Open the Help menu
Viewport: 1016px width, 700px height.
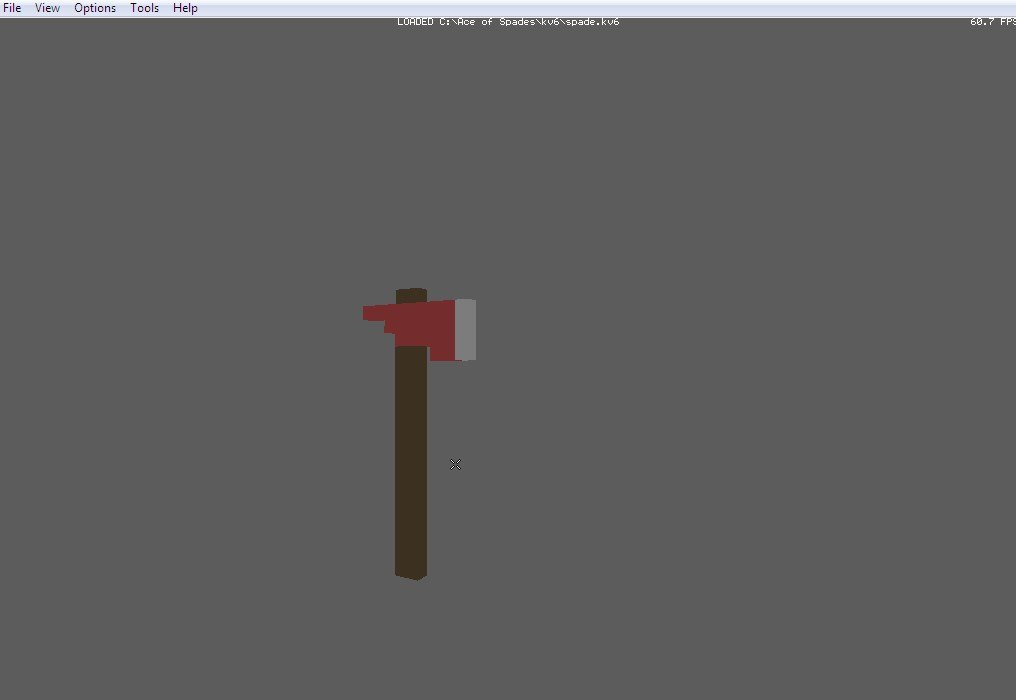coord(185,8)
